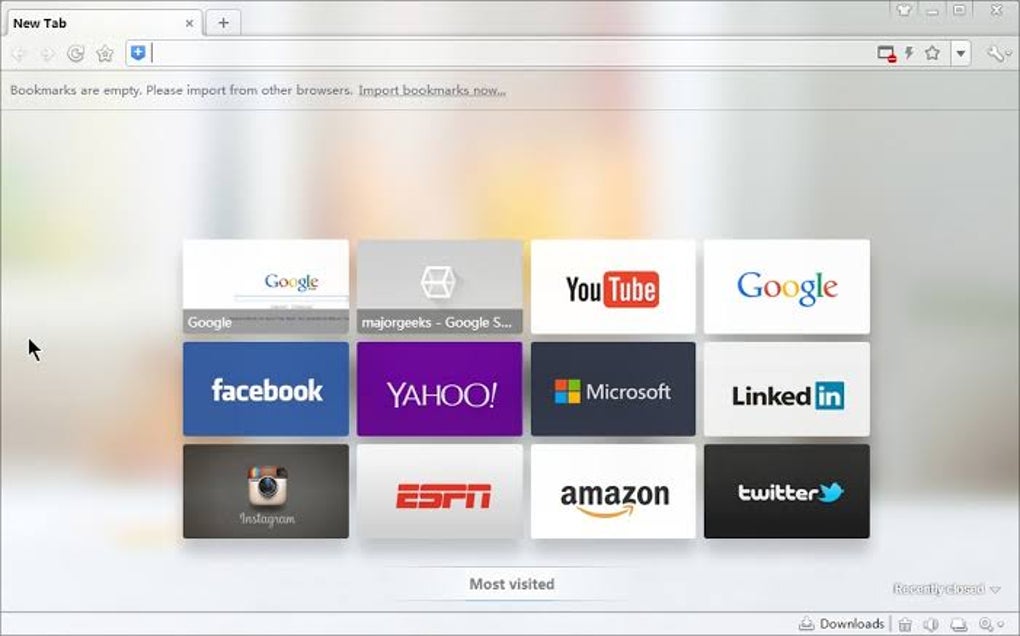Select the New Tab tab
This screenshot has height=636, width=1020.
pyautogui.click(x=104, y=23)
